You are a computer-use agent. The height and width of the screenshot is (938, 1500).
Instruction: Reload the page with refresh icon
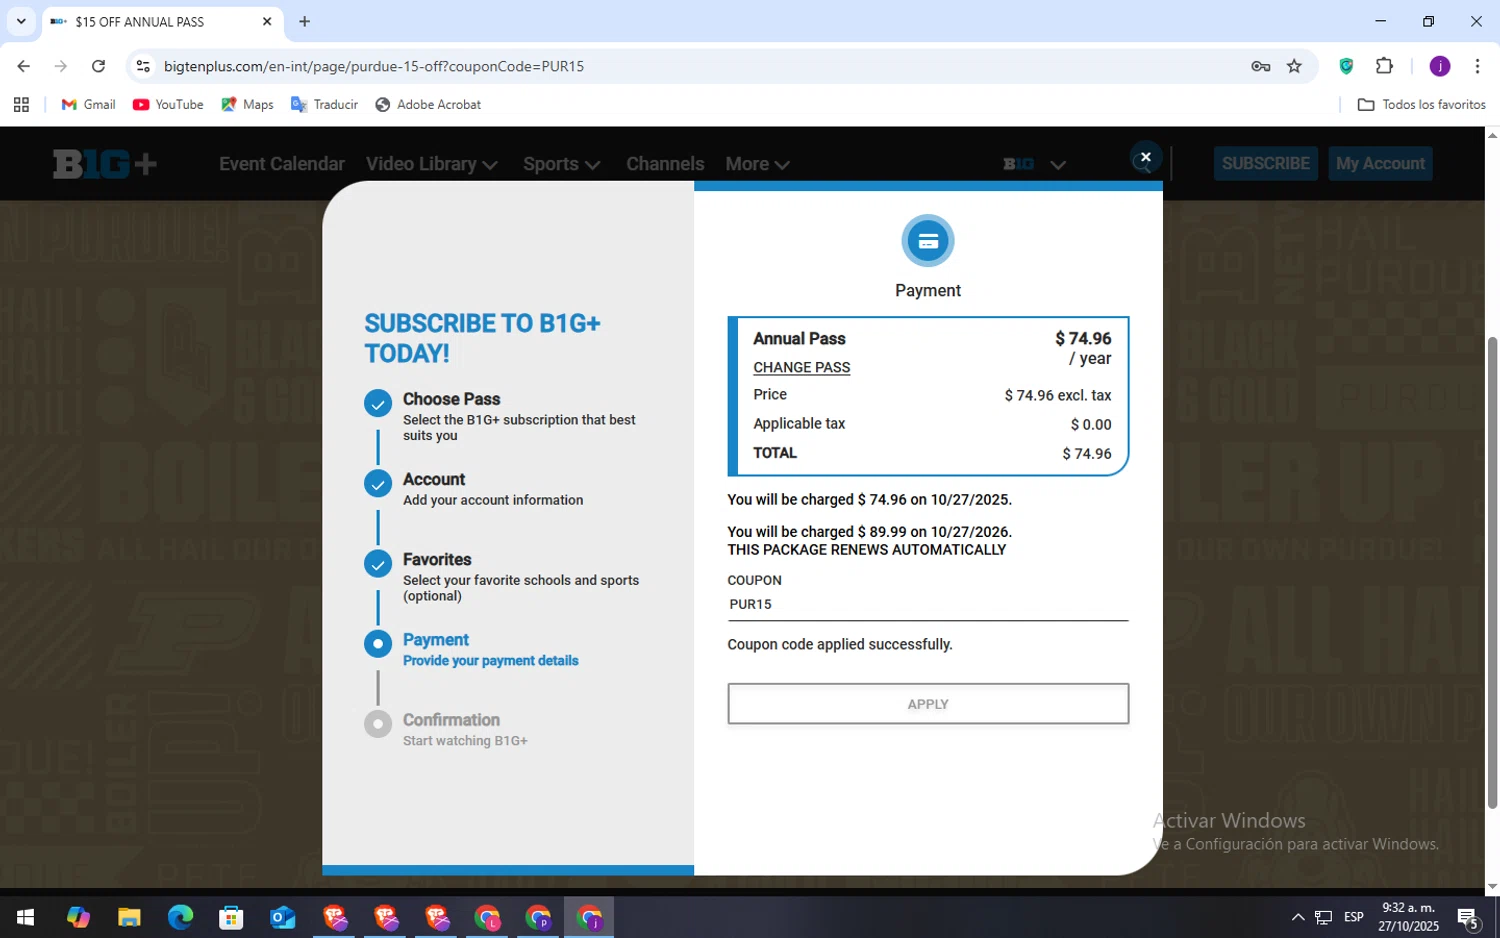pos(98,66)
